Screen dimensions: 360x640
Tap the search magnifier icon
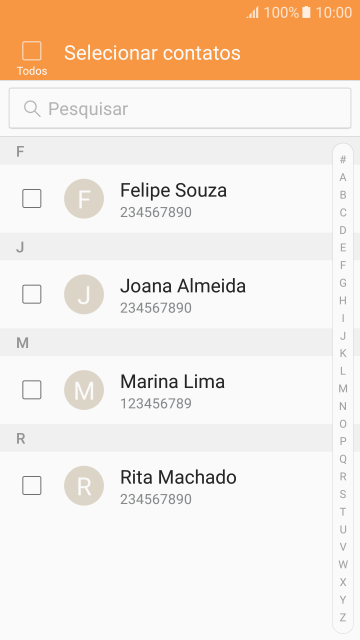[32, 109]
